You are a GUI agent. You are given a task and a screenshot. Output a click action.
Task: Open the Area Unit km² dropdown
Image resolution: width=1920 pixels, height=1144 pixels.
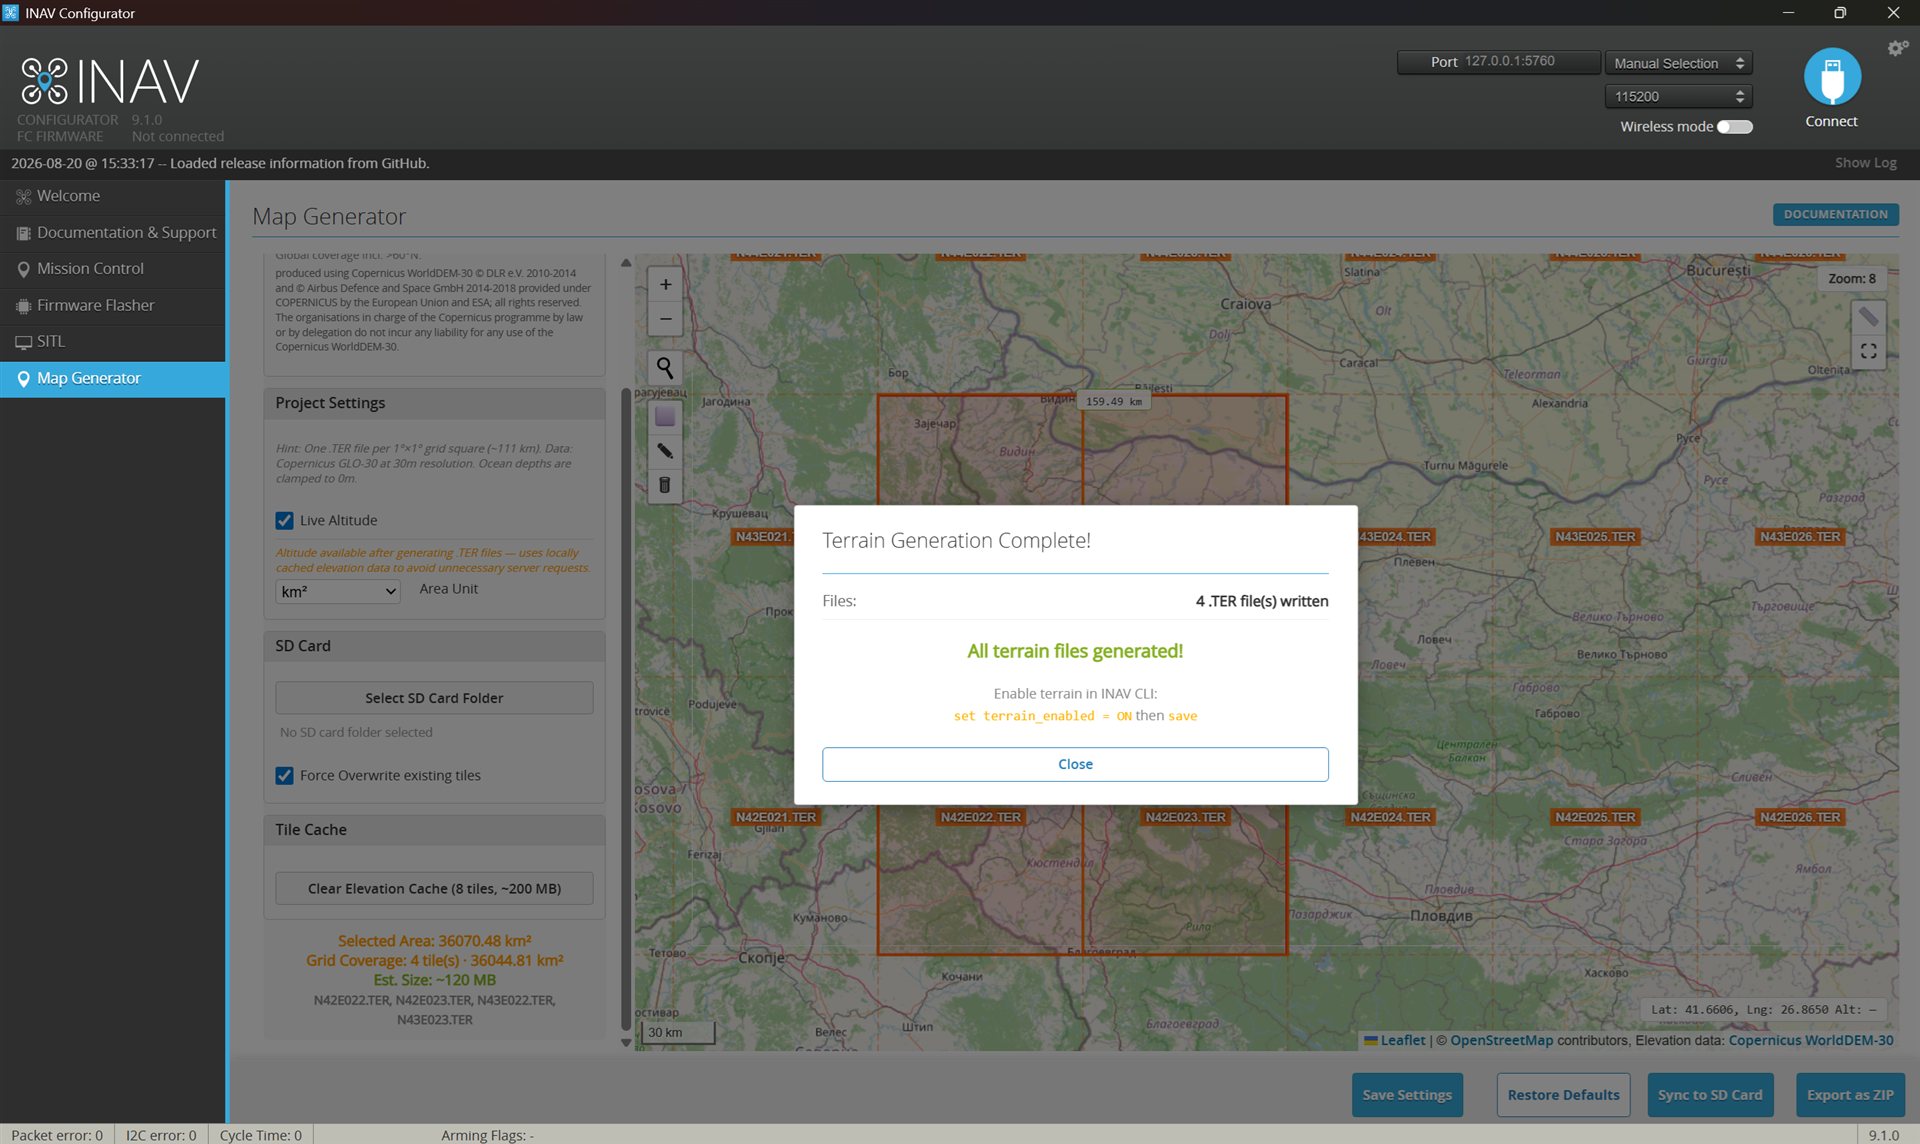(338, 592)
